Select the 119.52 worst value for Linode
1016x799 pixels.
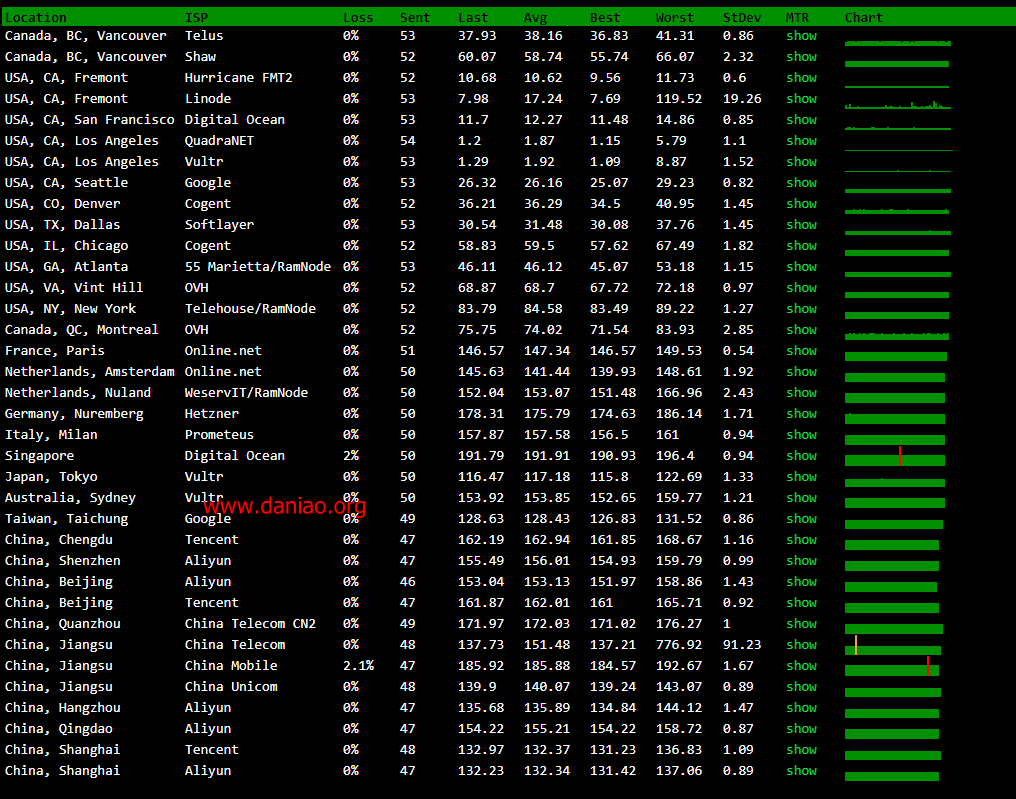(678, 98)
